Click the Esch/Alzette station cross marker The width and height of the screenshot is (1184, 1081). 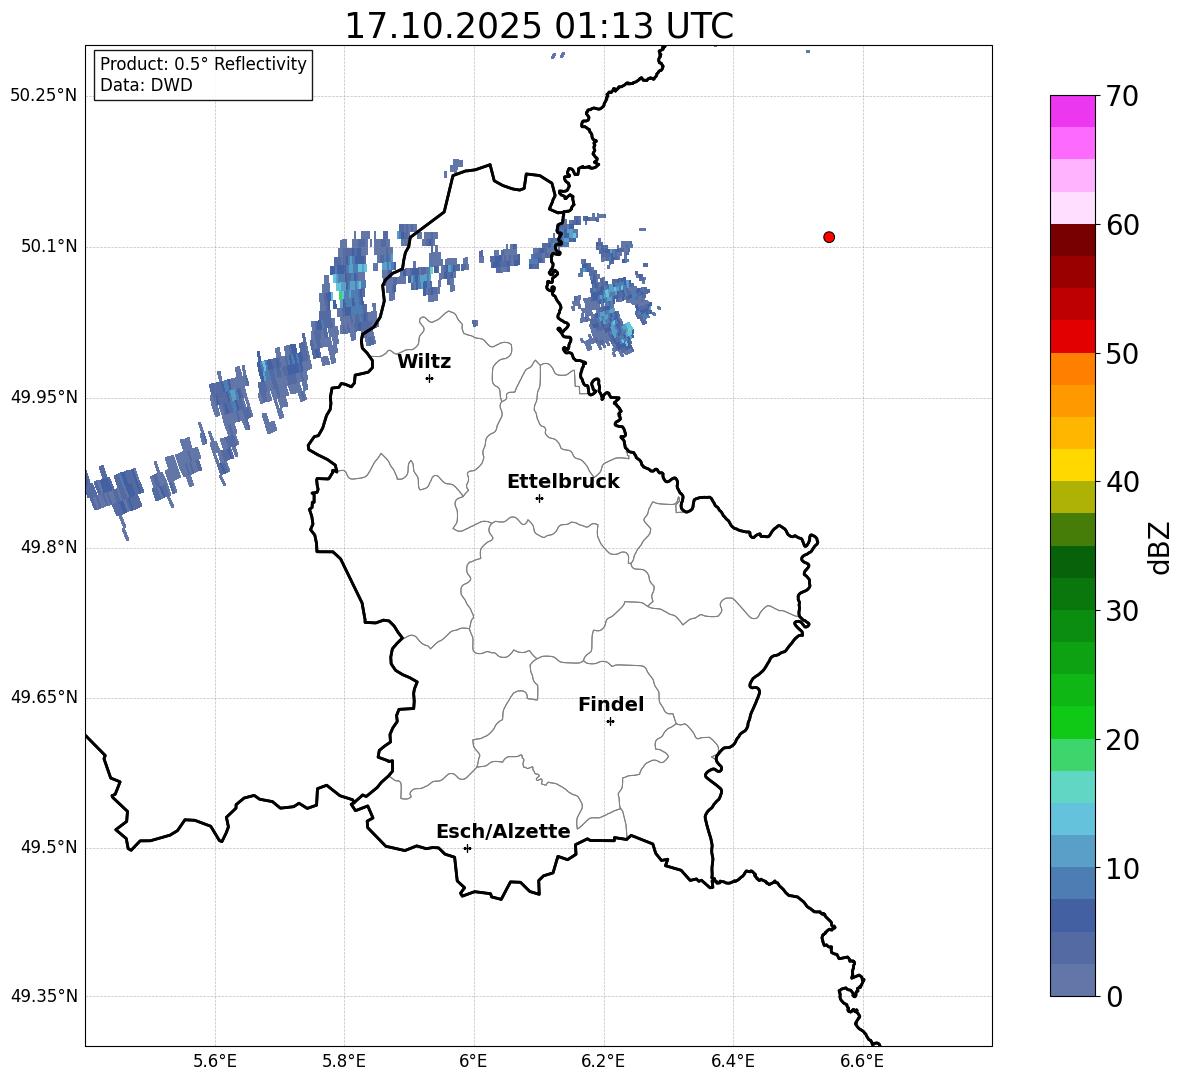467,848
